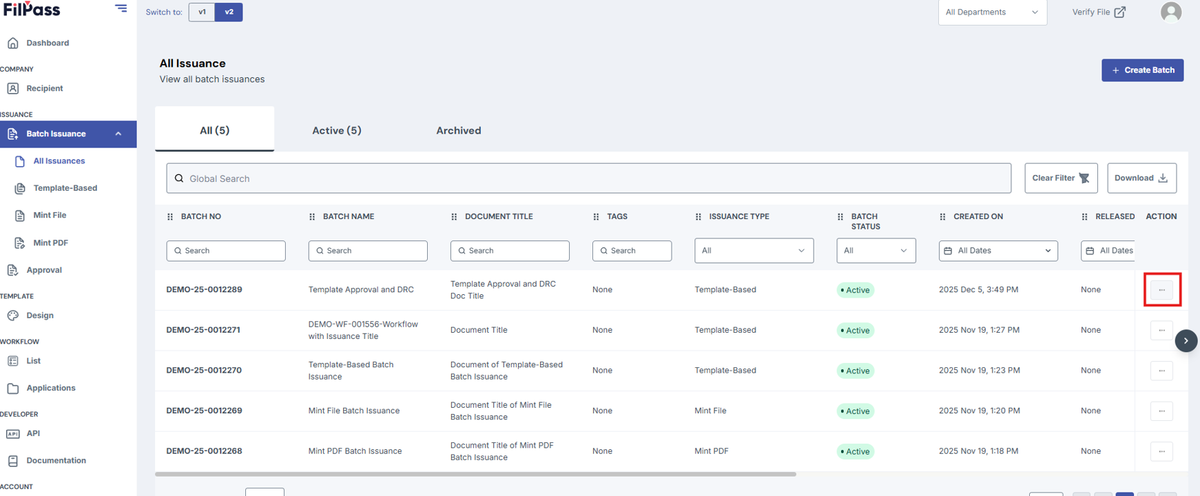Collapse the Batch Issuance sidebar section
Viewport: 1200px width, 496px height.
[118, 134]
